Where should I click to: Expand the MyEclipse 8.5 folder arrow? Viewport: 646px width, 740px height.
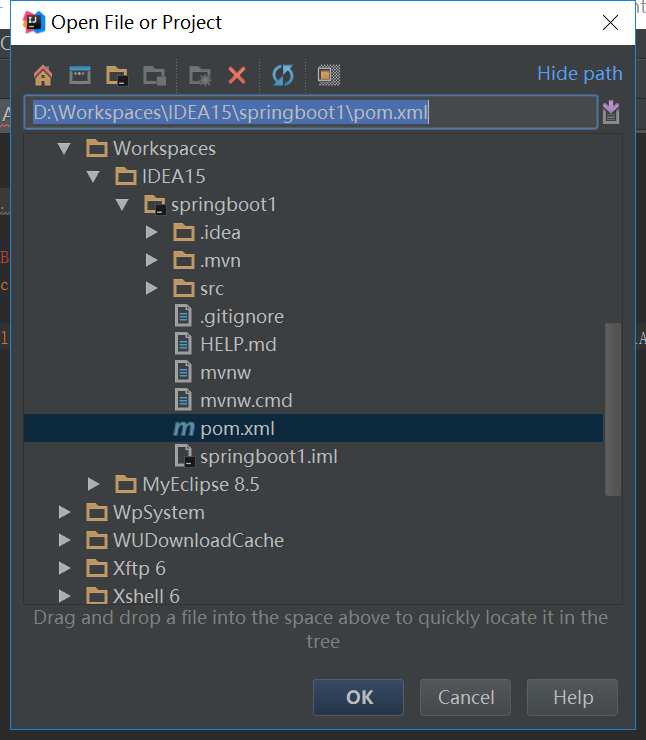coord(93,484)
